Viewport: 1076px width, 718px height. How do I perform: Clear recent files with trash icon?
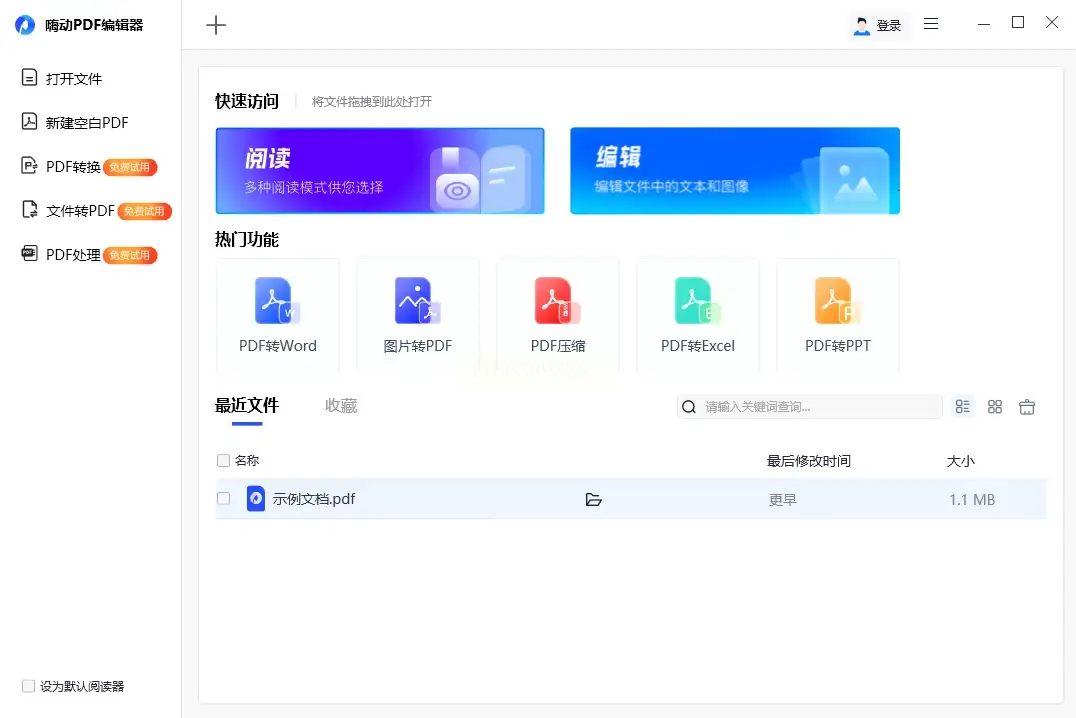click(1026, 407)
